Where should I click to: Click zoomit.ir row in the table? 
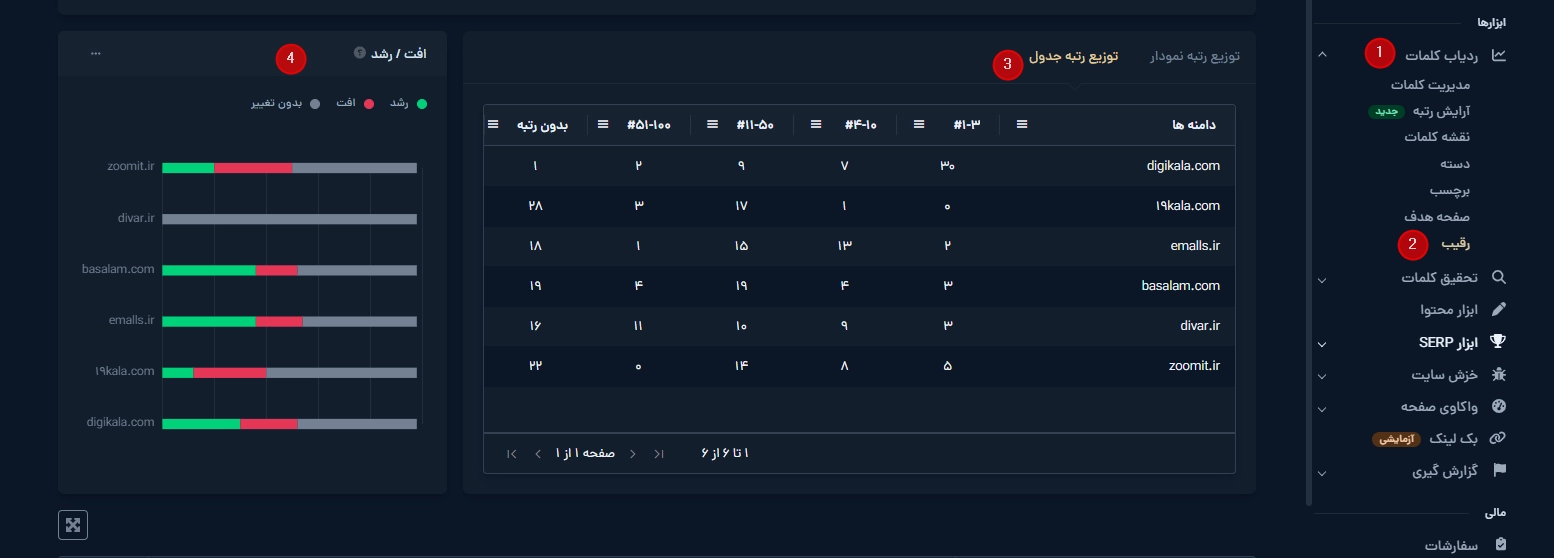(859, 366)
